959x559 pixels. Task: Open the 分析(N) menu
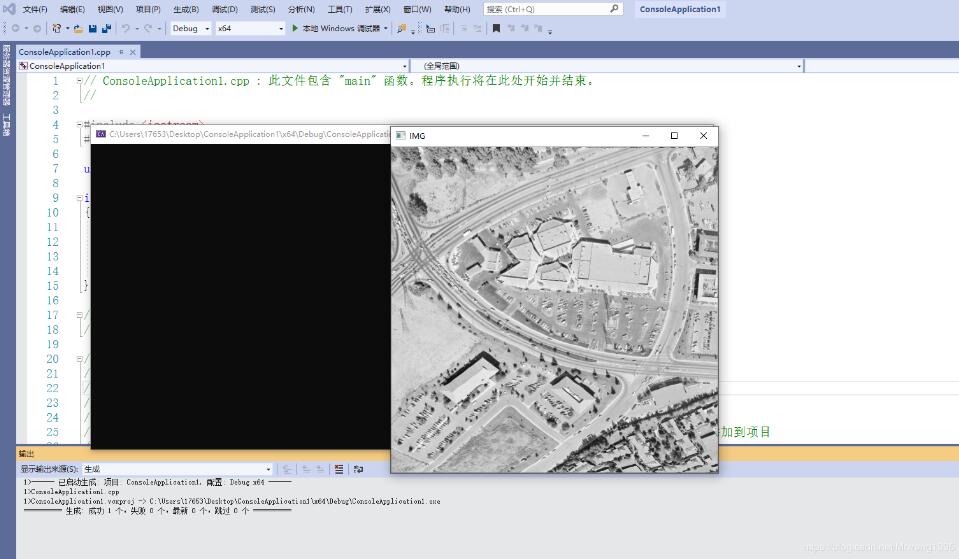pos(302,9)
